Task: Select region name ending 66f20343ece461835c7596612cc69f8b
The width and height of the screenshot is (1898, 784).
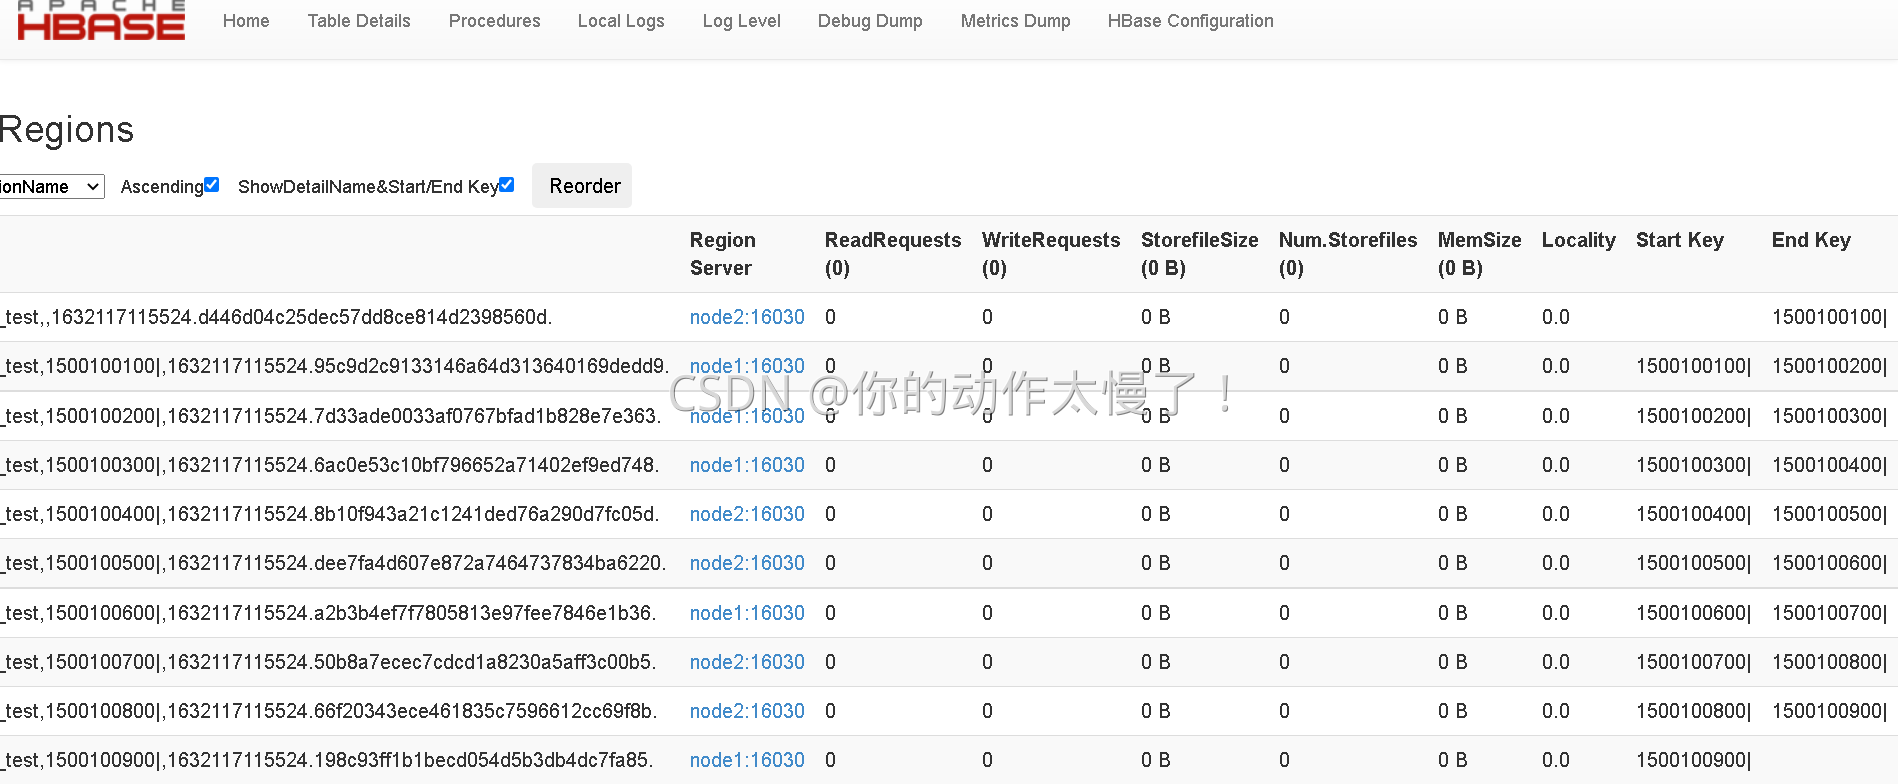Action: [x=328, y=711]
